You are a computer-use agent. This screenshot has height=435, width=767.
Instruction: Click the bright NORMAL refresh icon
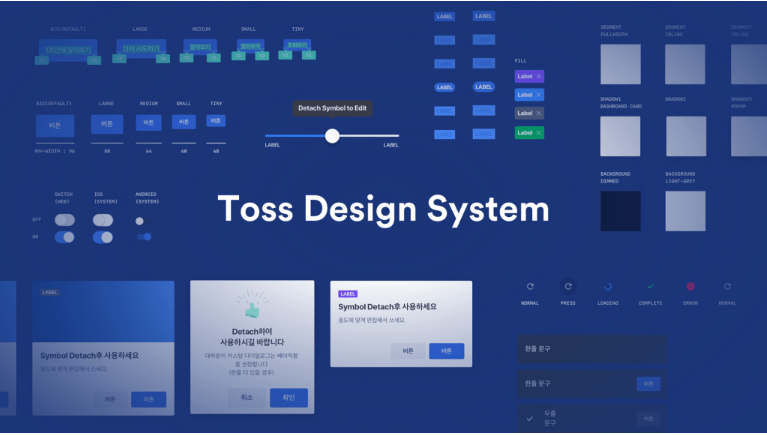[530, 287]
